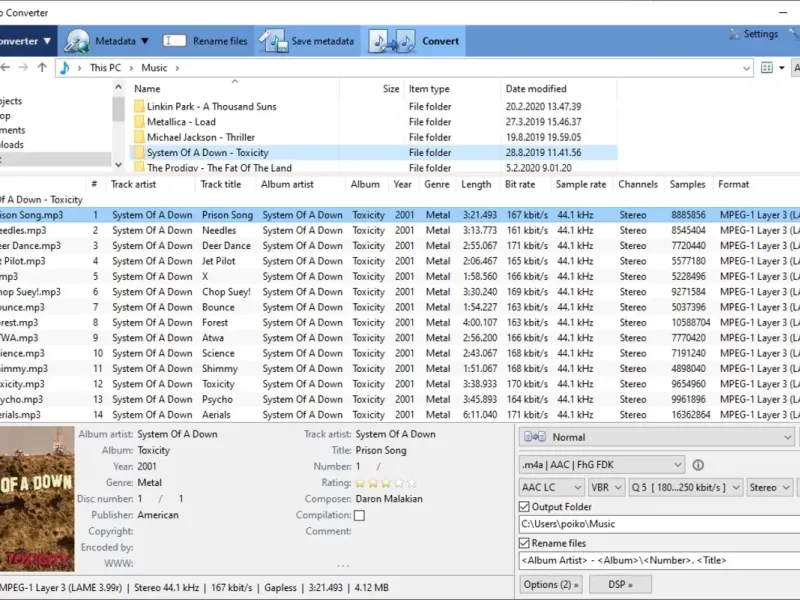The image size is (800, 600).
Task: Sort by Length column
Action: click(479, 184)
